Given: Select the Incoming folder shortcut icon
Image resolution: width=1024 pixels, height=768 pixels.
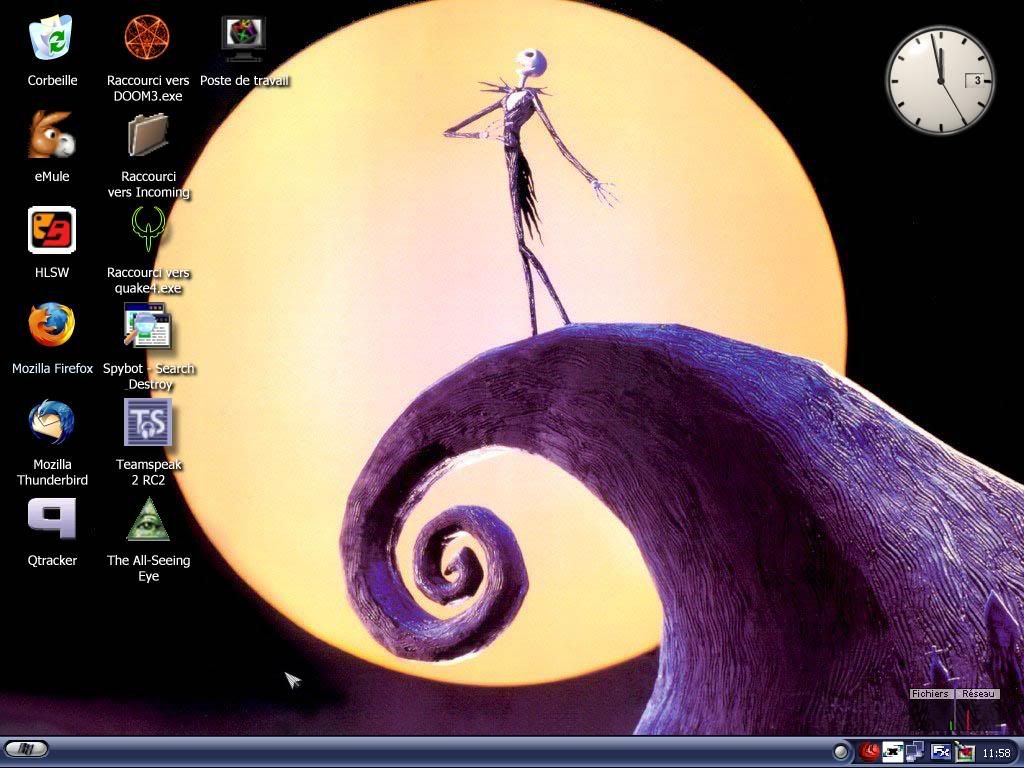Looking at the screenshot, I should 148,135.
